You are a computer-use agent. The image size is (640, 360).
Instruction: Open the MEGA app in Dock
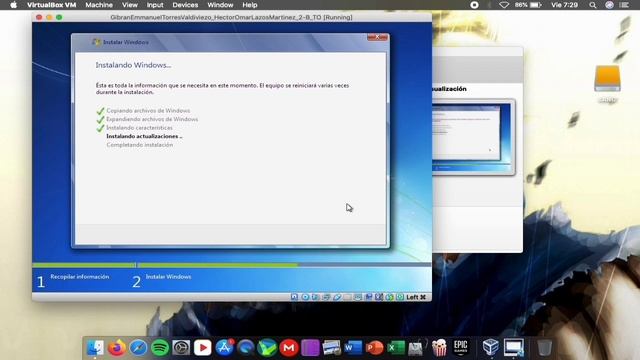[289, 348]
